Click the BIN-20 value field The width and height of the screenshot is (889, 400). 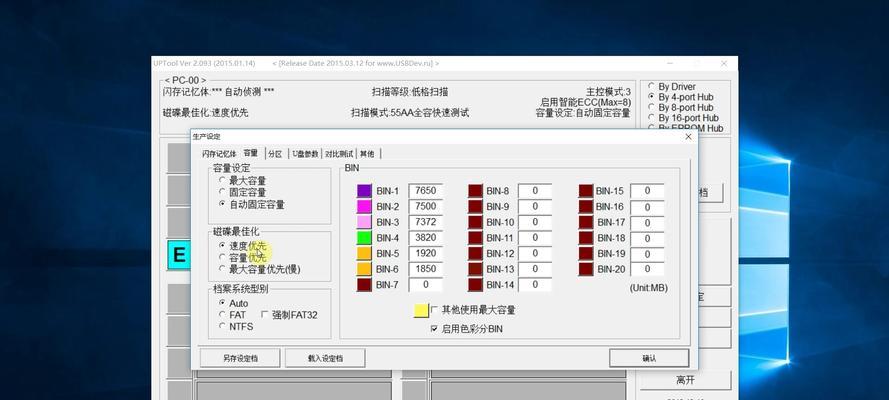point(647,269)
